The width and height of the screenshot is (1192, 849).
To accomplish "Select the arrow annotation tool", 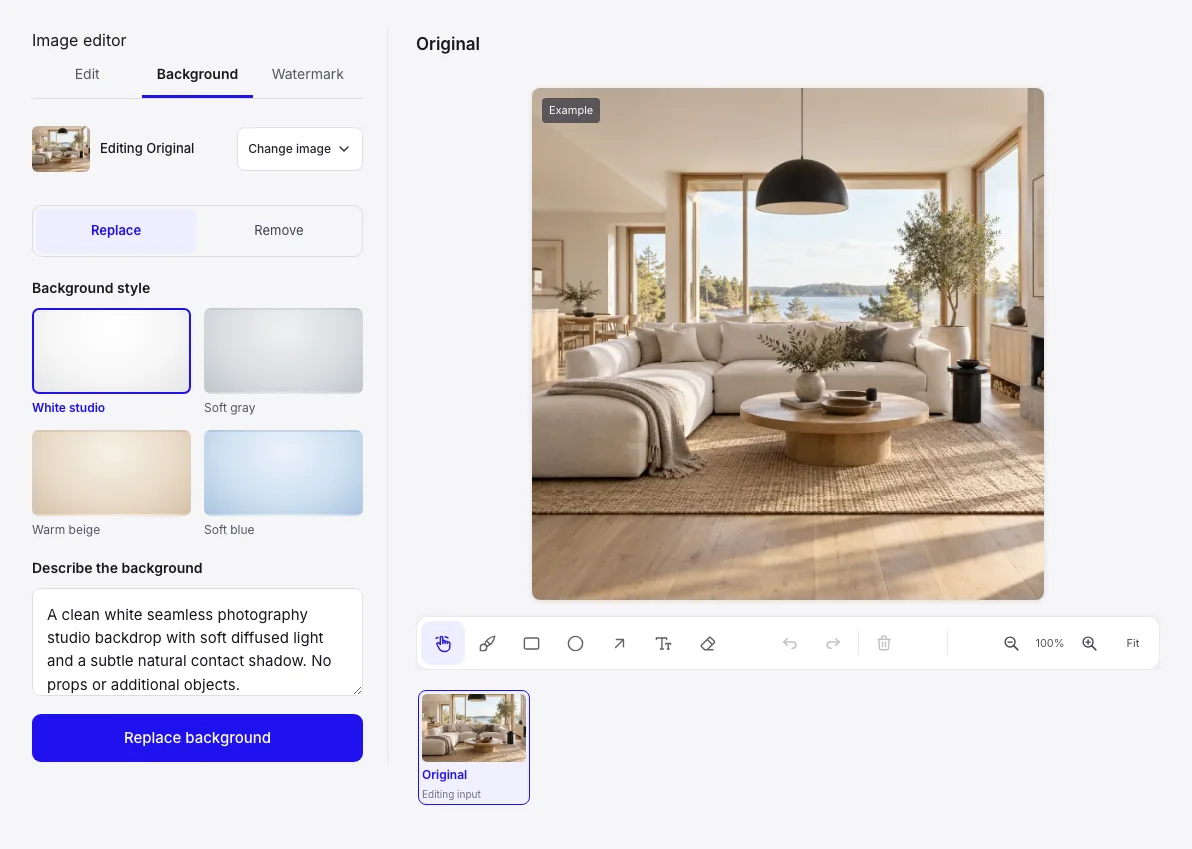I will 620,644.
